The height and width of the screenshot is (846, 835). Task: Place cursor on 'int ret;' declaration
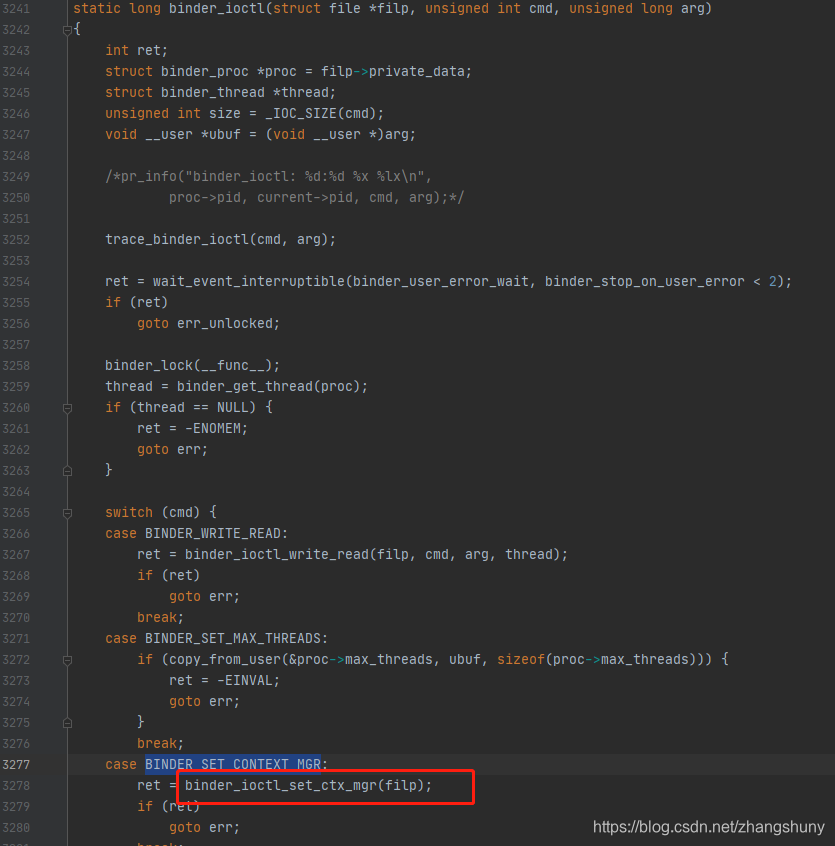[x=136, y=50]
